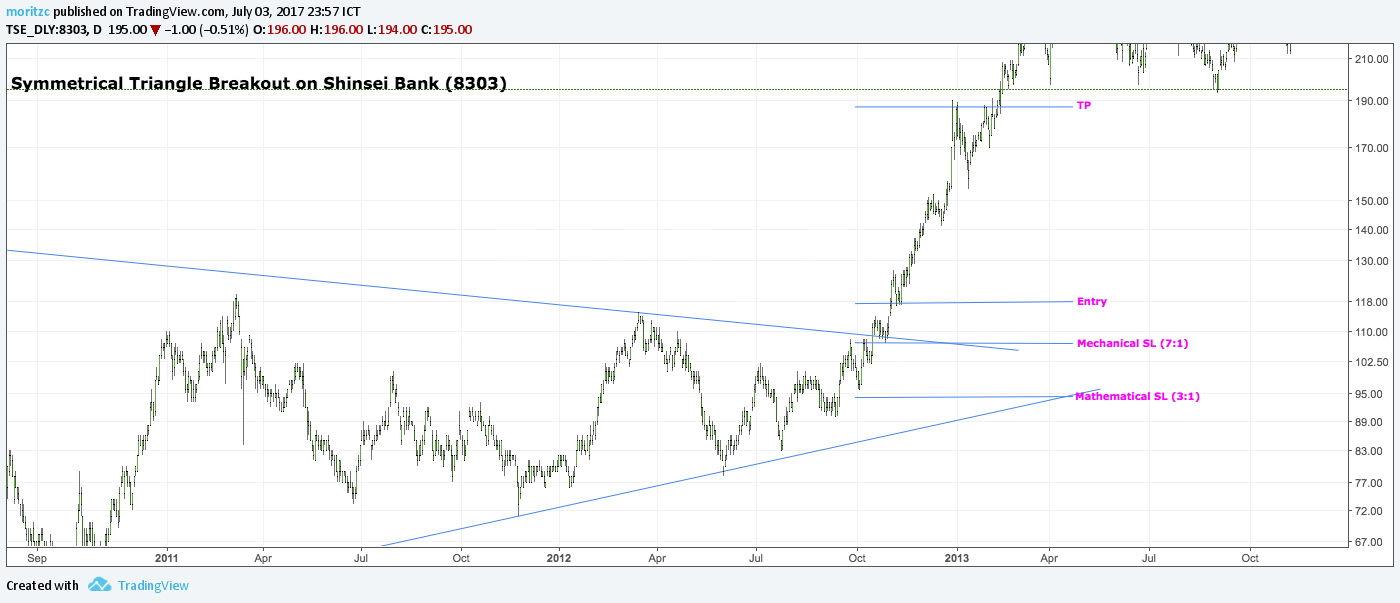Click the 2013 year label on time axis
The width and height of the screenshot is (1400, 603).
(x=957, y=558)
